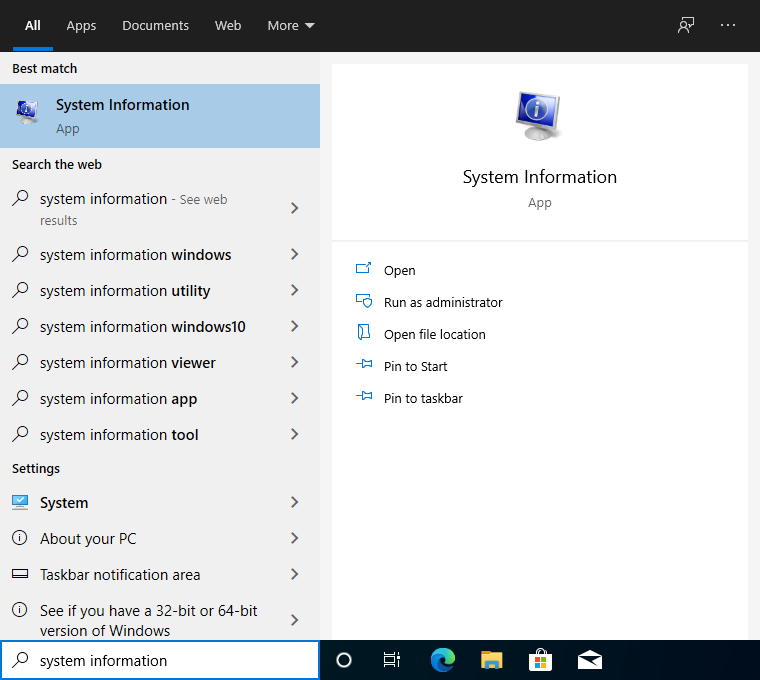Viewport: 760px width, 680px height.
Task: Expand arrow for System setting
Action: point(294,502)
